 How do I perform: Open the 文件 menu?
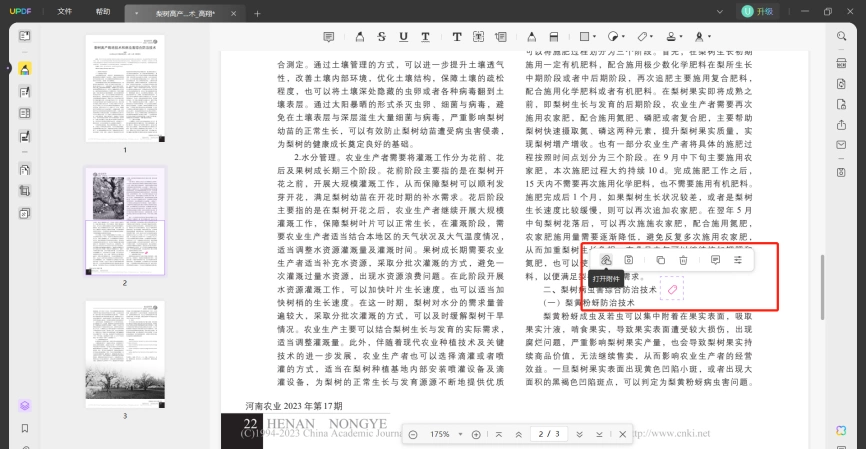point(65,12)
